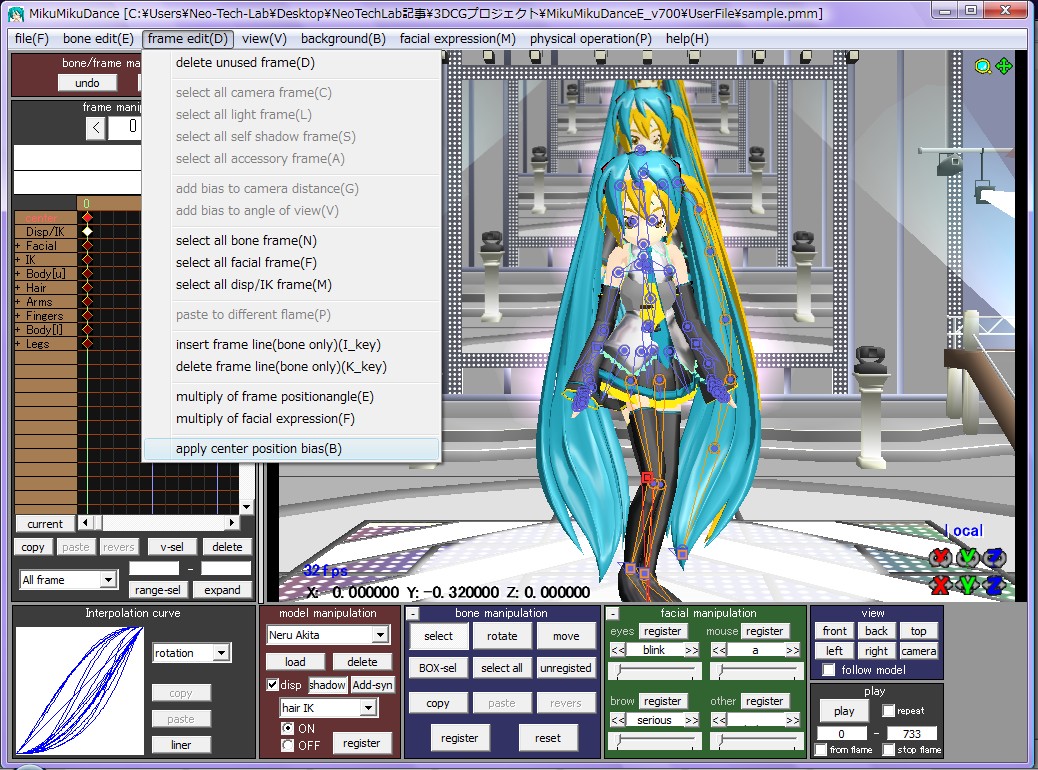Click the green Y move axis icon
Viewport: 1038px width, 770px height.
click(x=967, y=585)
